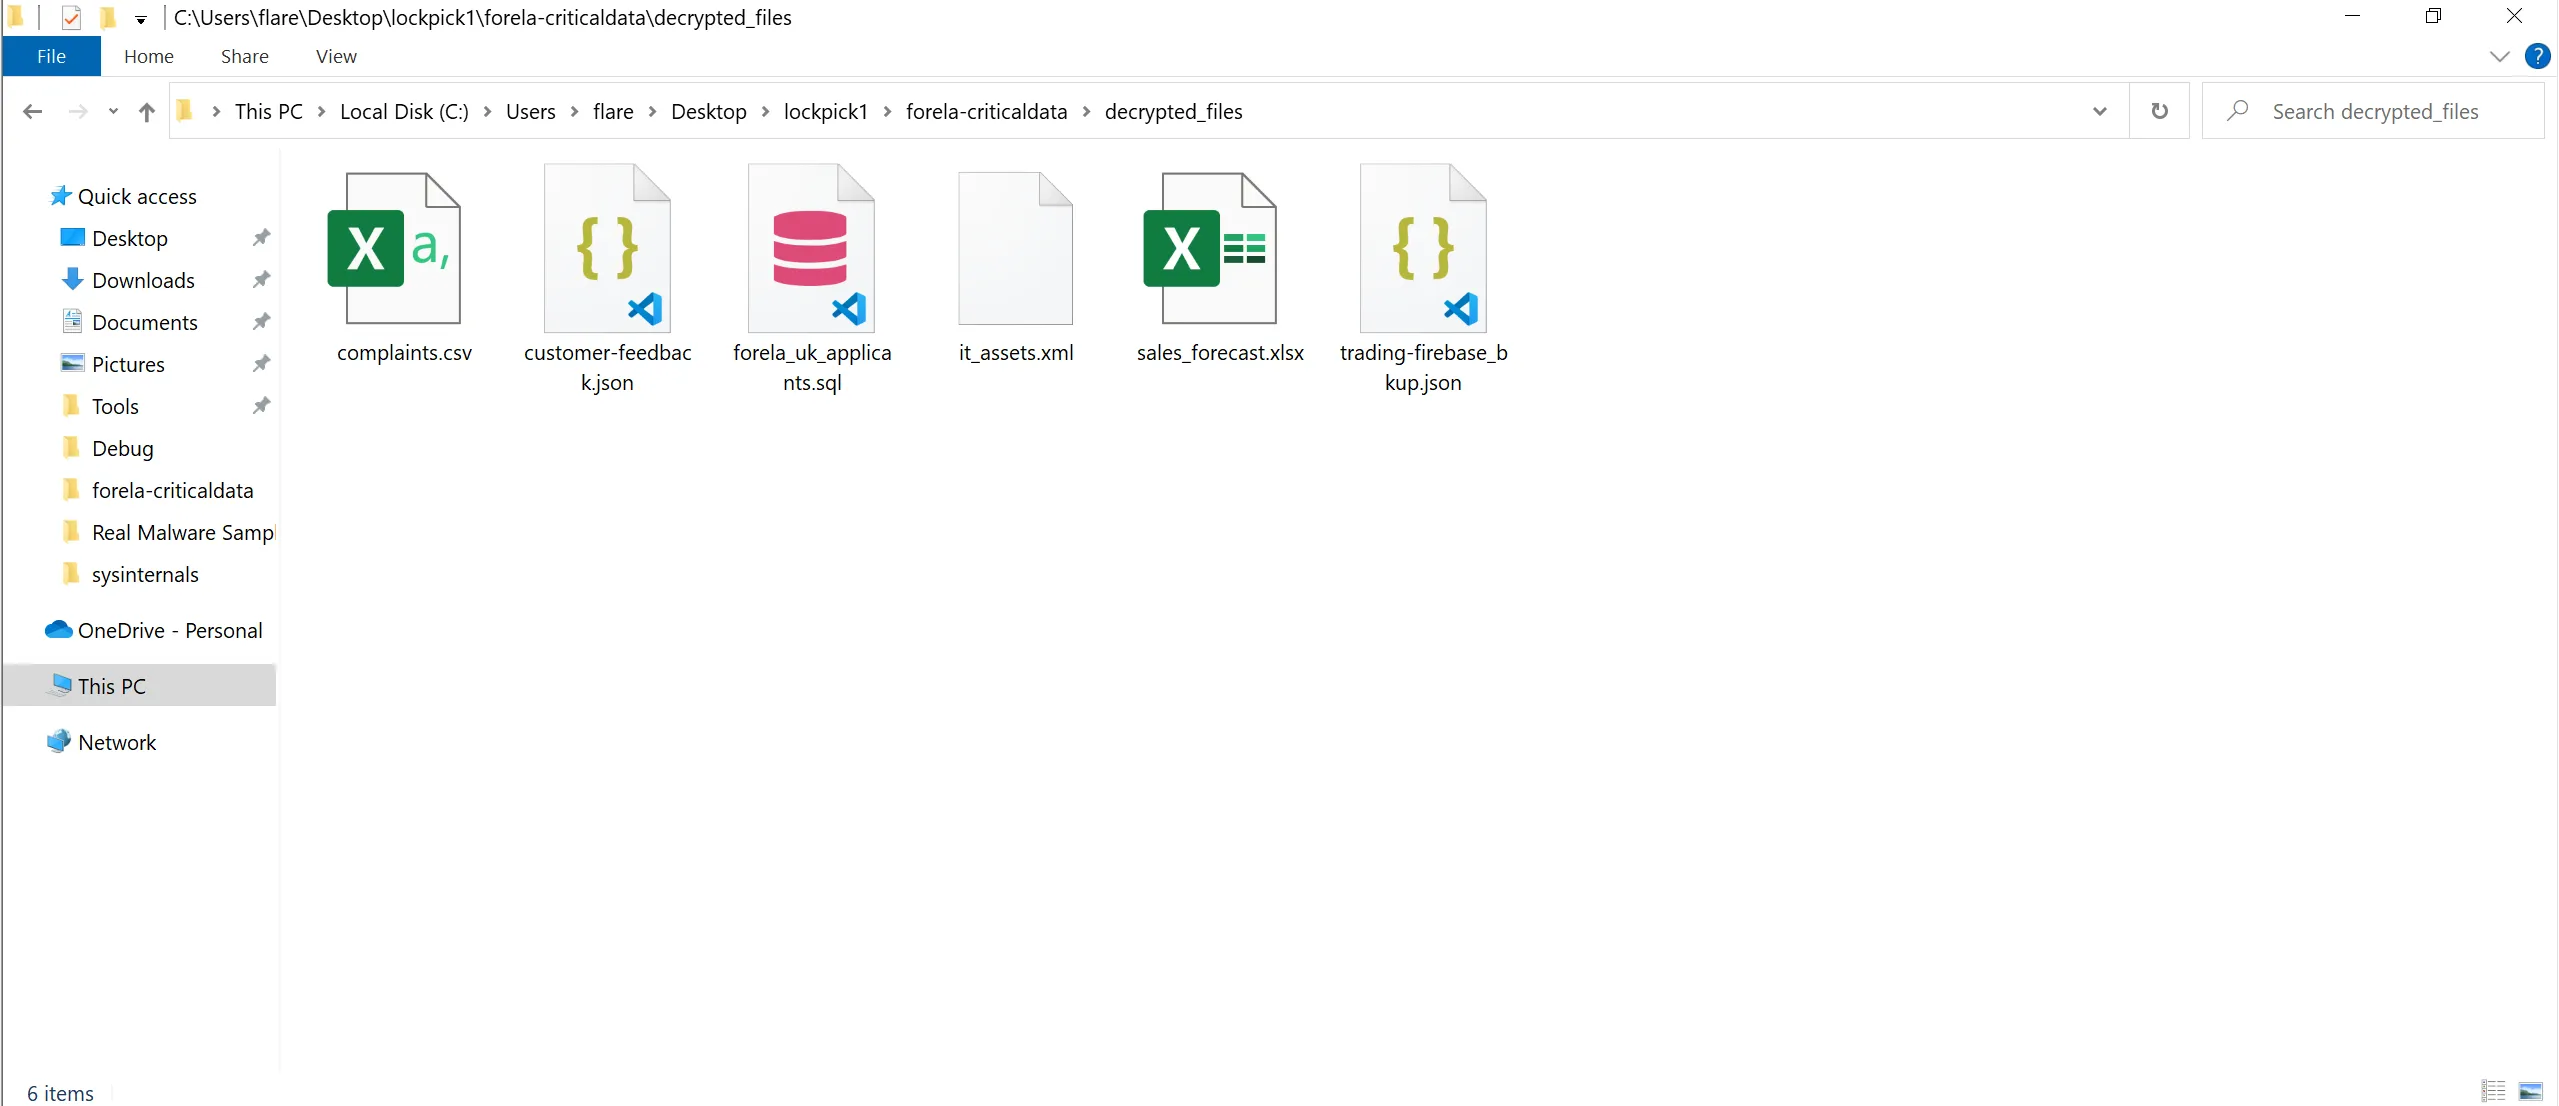This screenshot has width=2559, height=1106.
Task: Select the sales_forecast.xlsx file icon
Action: click(x=1210, y=248)
